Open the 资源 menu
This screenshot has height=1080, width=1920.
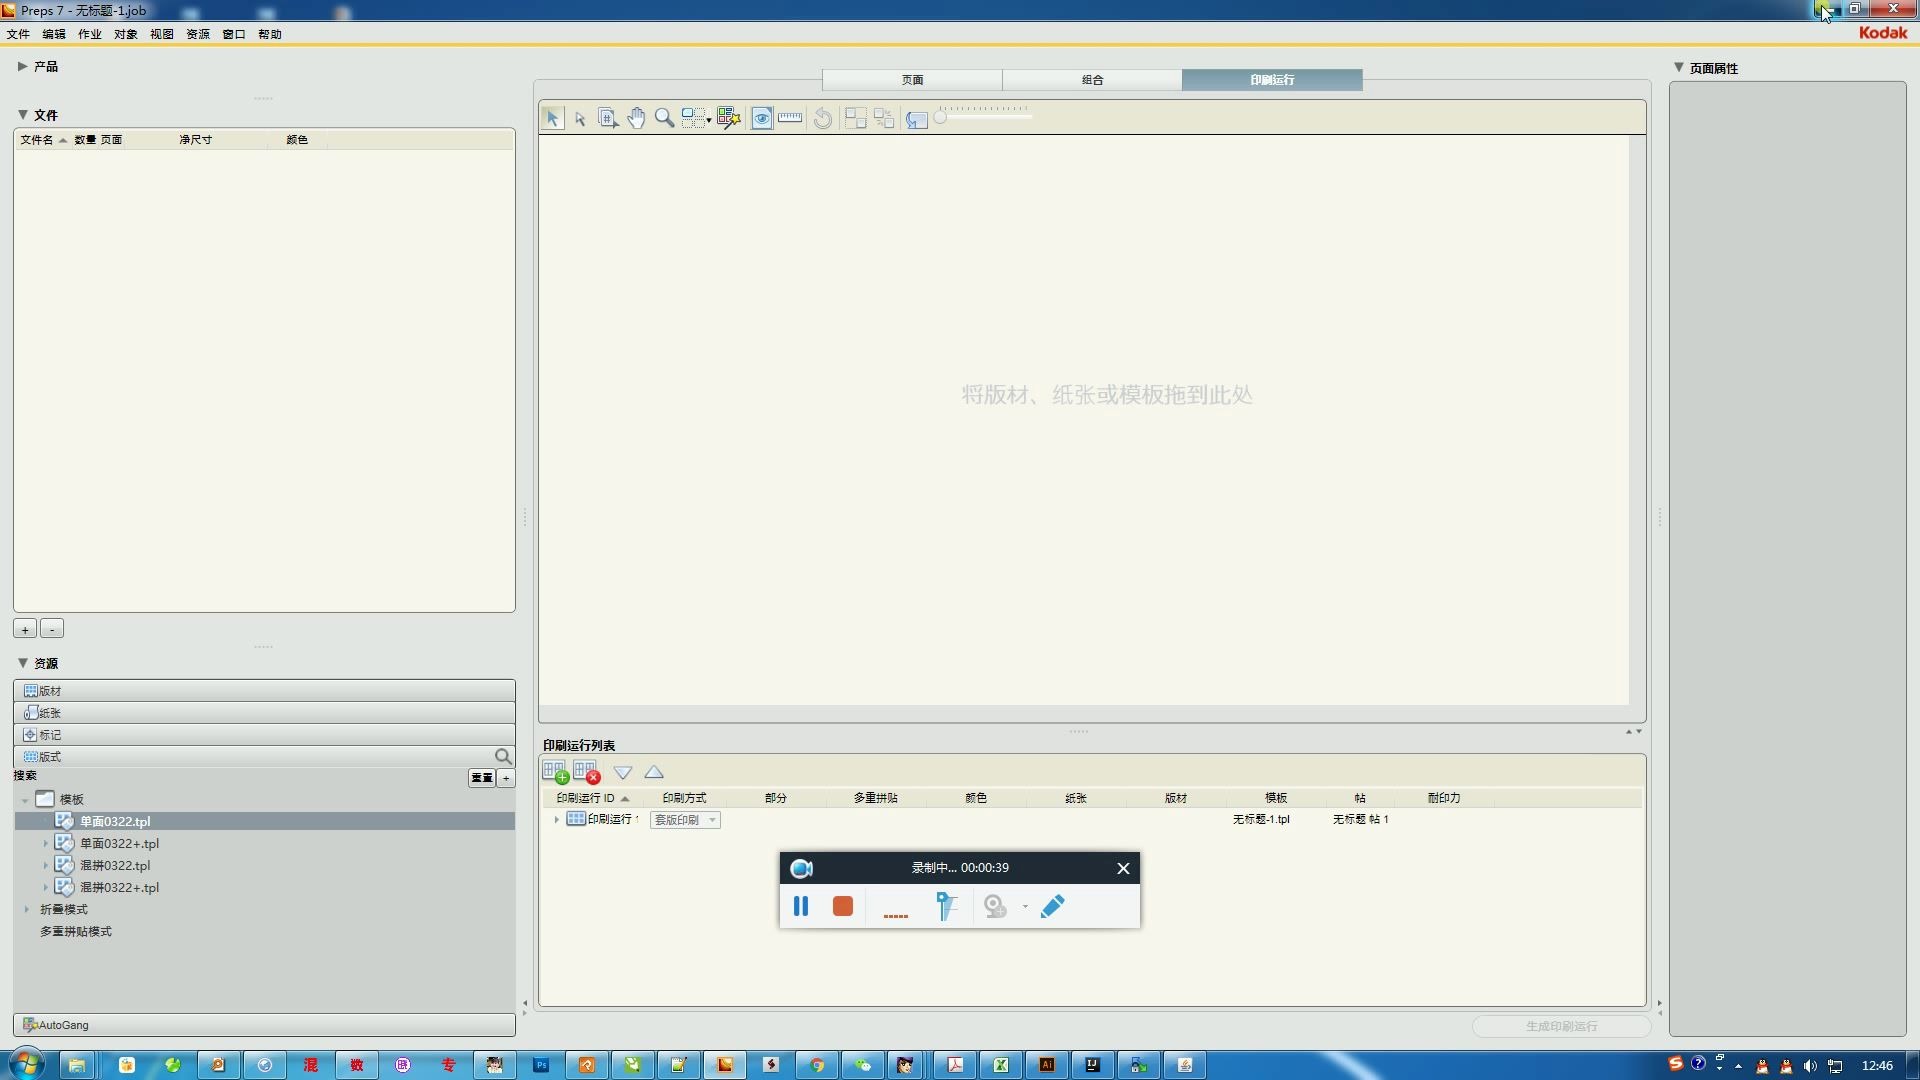pyautogui.click(x=198, y=34)
